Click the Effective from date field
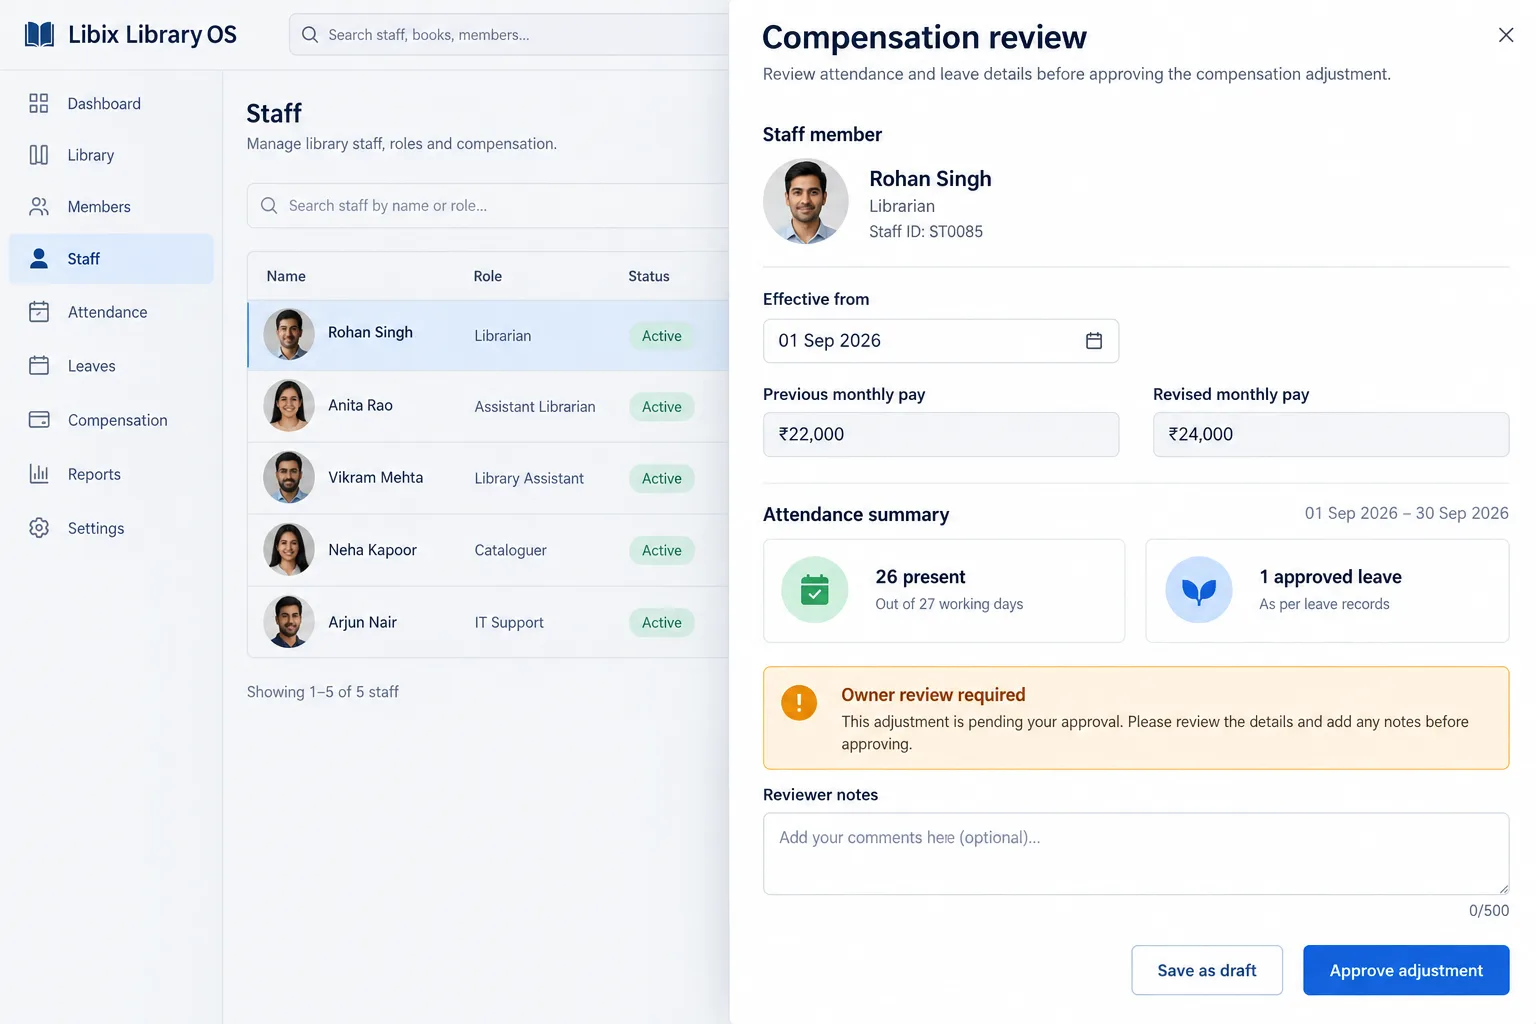This screenshot has height=1024, width=1536. point(941,341)
